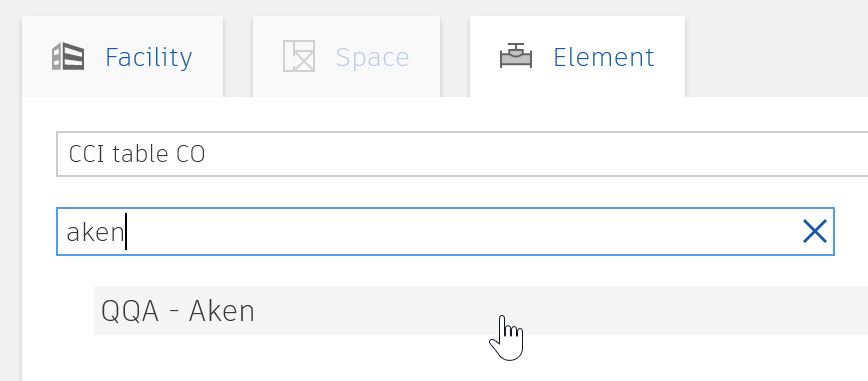Choose the Aken entry in search results
The image size is (868, 381).
coord(481,311)
